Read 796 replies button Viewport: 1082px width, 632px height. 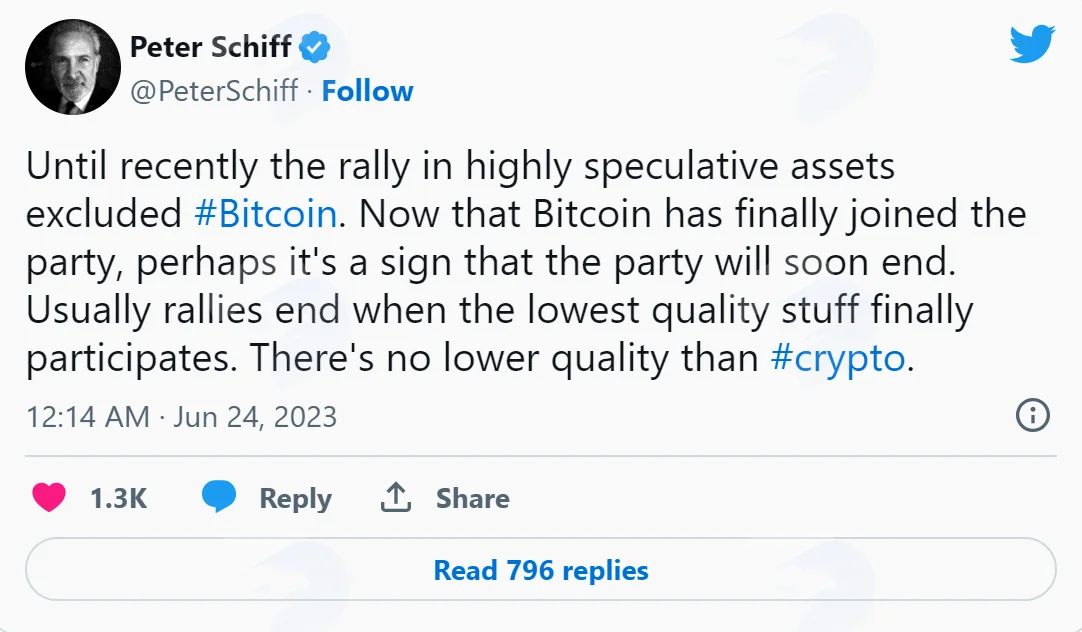(541, 570)
